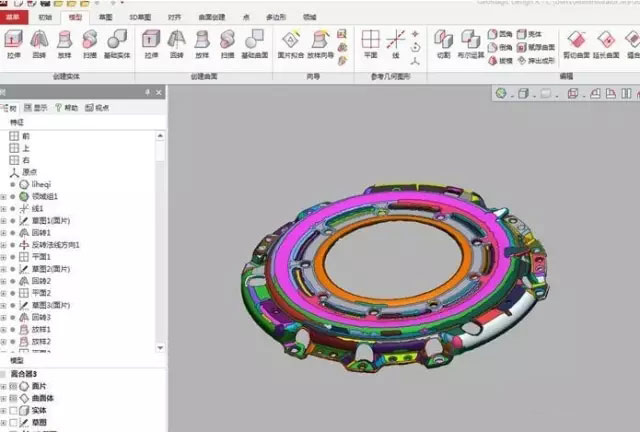The height and width of the screenshot is (432, 640).
Task: Select the 平面 reference plane tool
Action: pyautogui.click(x=371, y=44)
